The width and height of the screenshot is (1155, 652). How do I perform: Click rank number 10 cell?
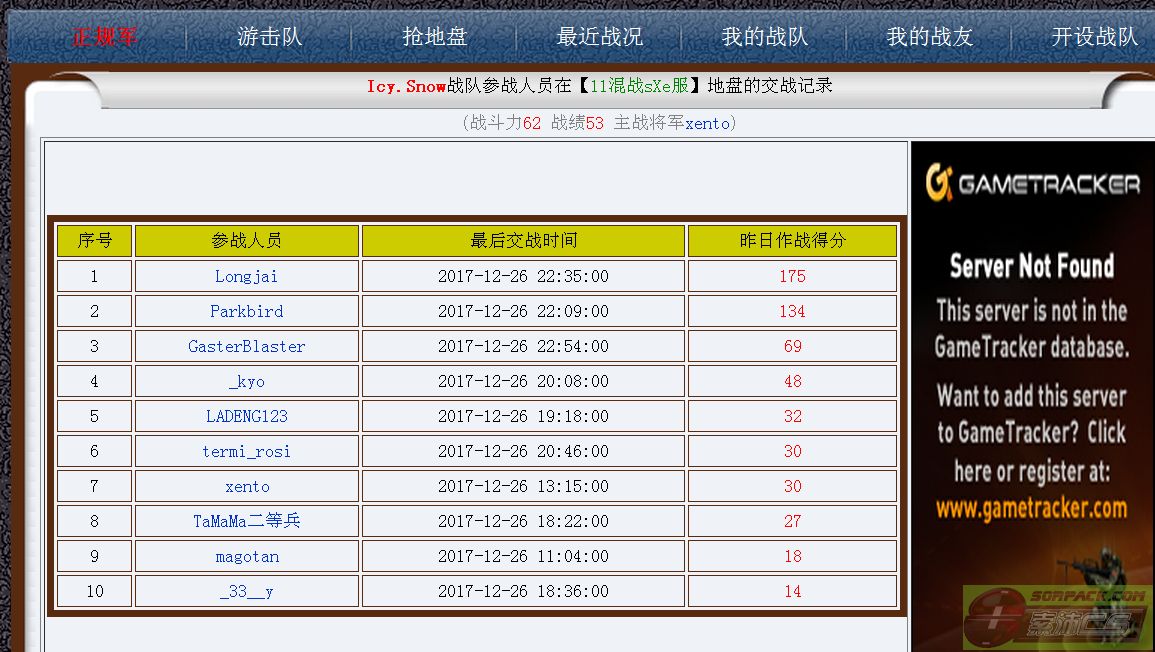[x=95, y=592]
